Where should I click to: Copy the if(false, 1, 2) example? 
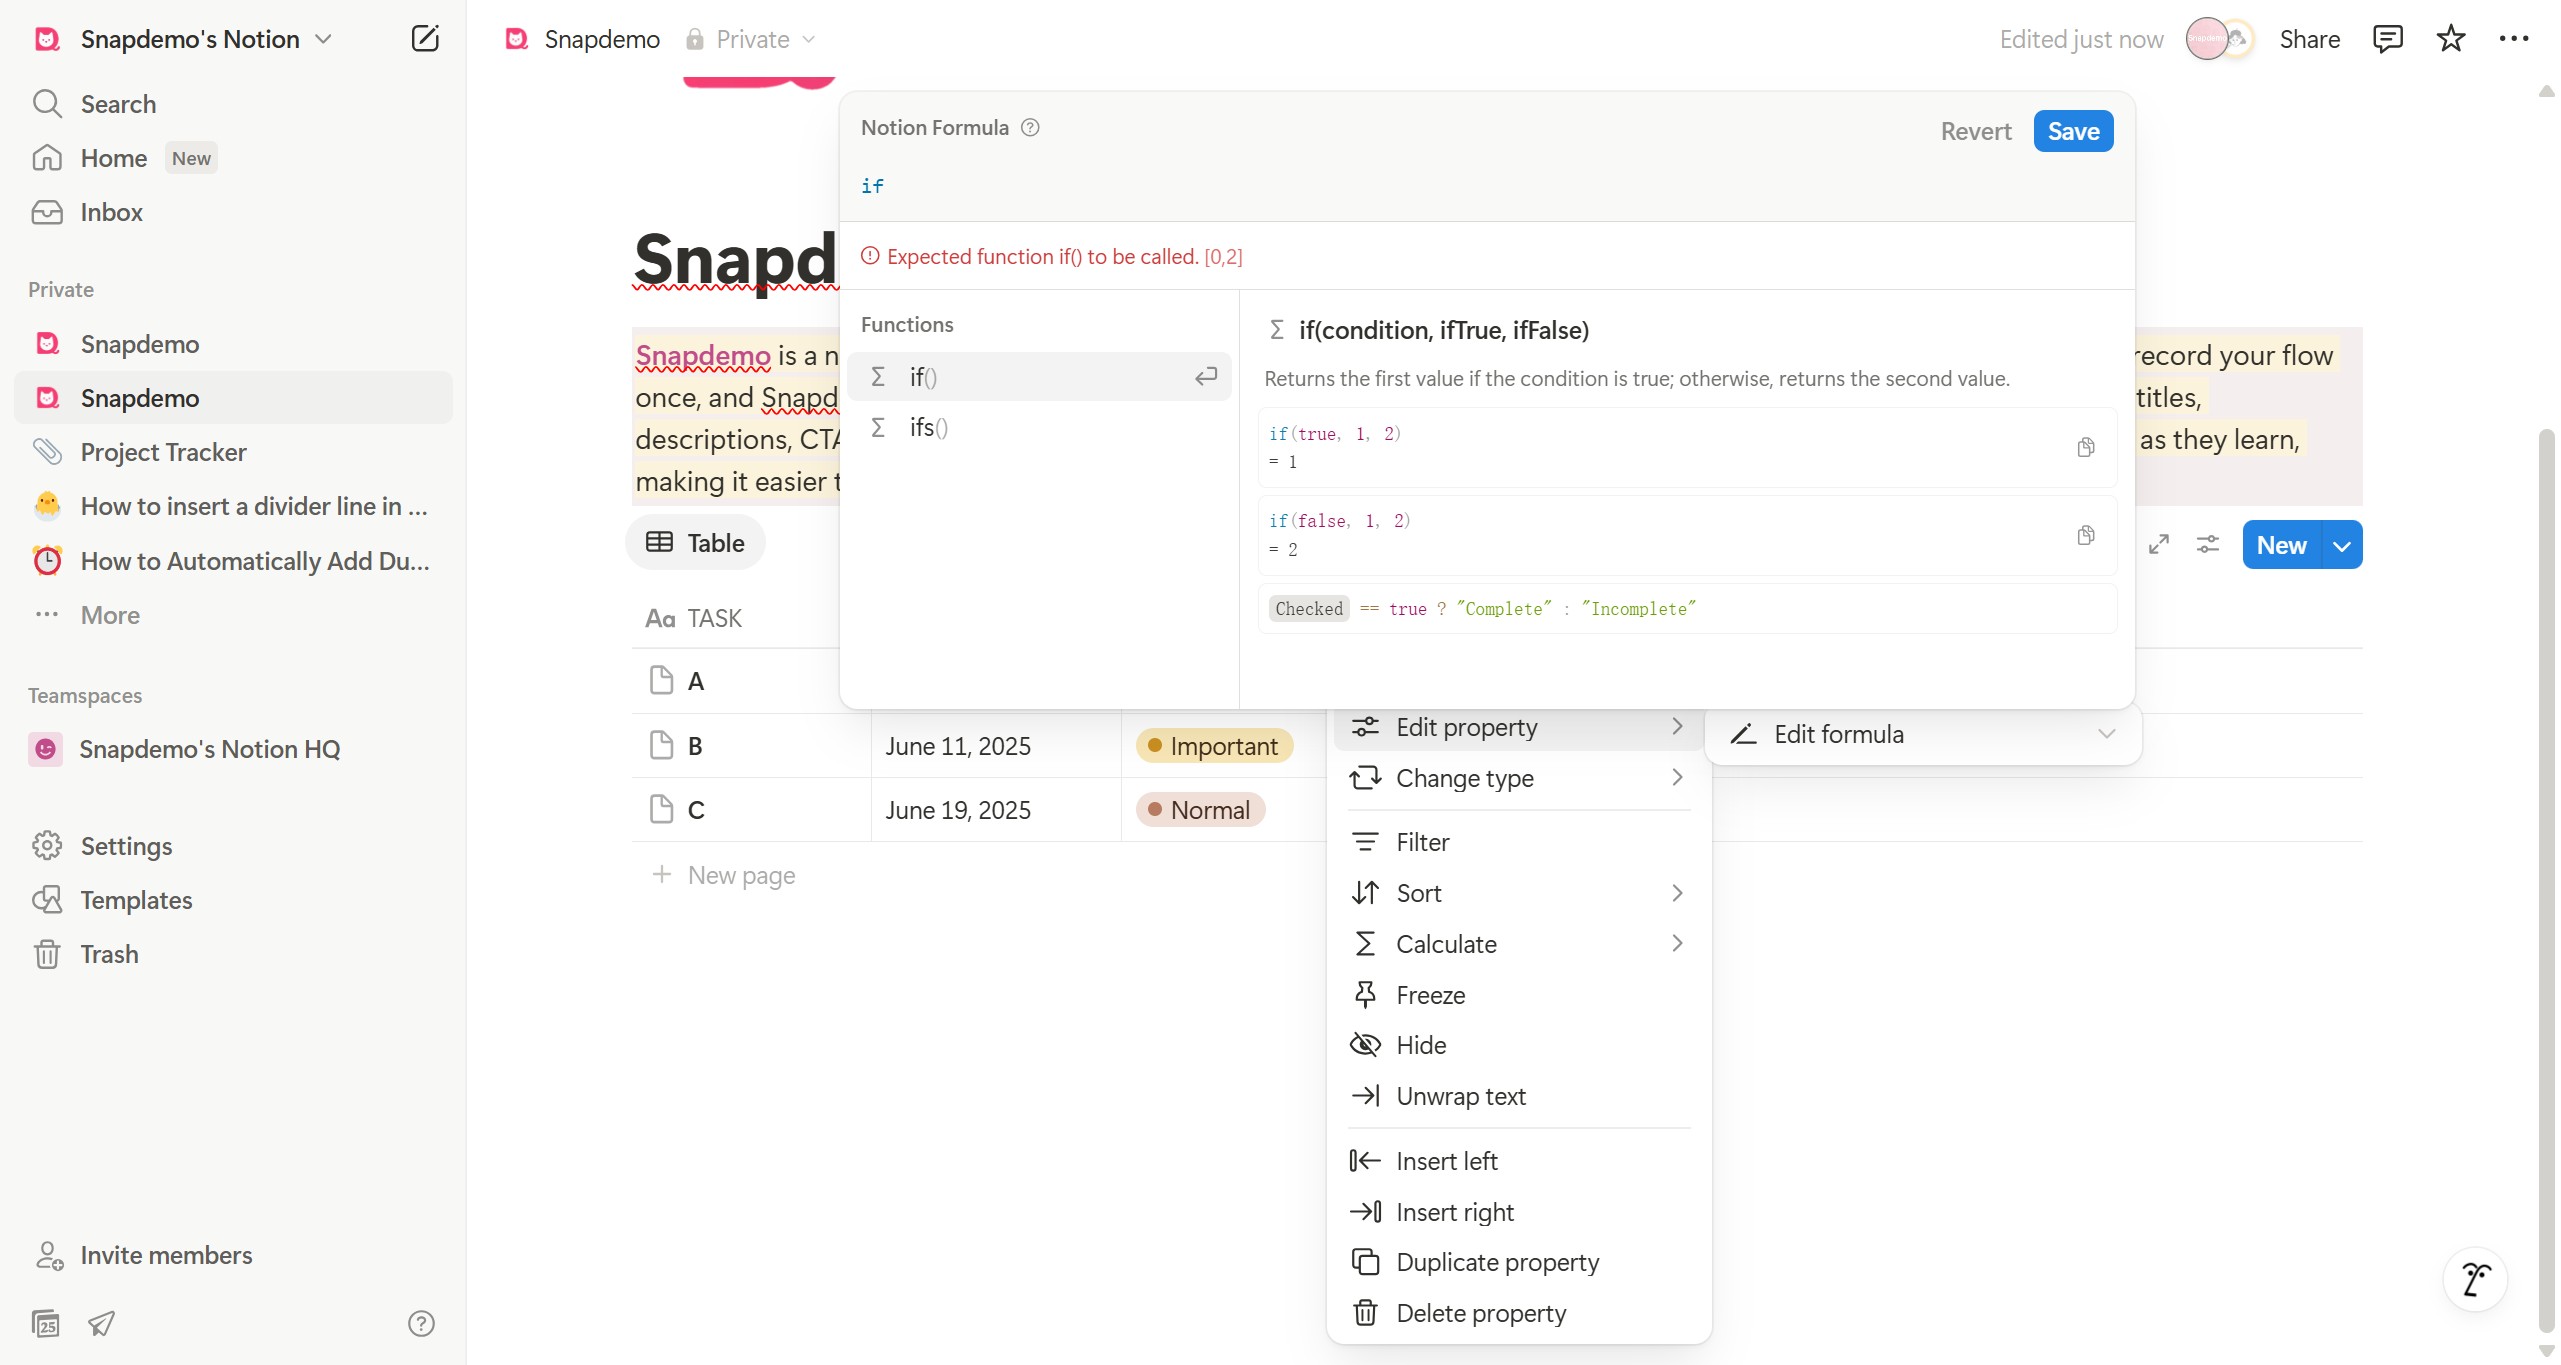[2085, 535]
